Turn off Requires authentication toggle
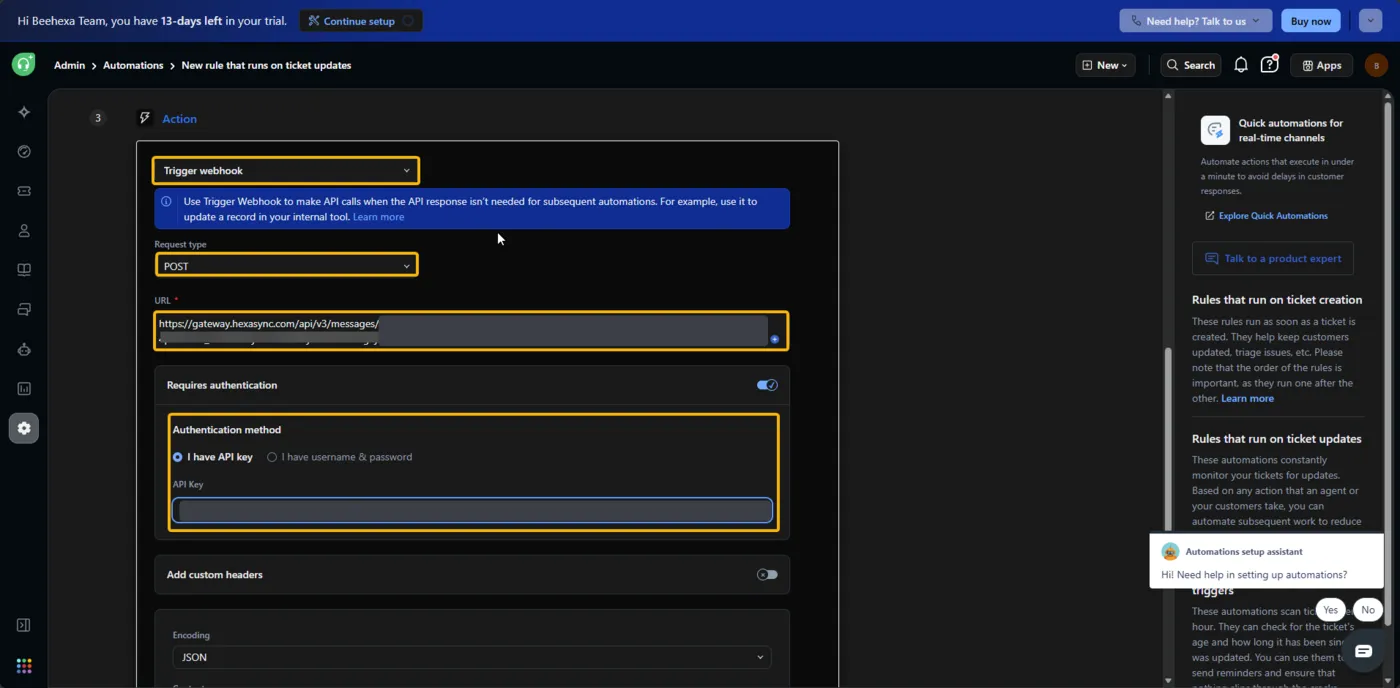The height and width of the screenshot is (688, 1400). (767, 385)
